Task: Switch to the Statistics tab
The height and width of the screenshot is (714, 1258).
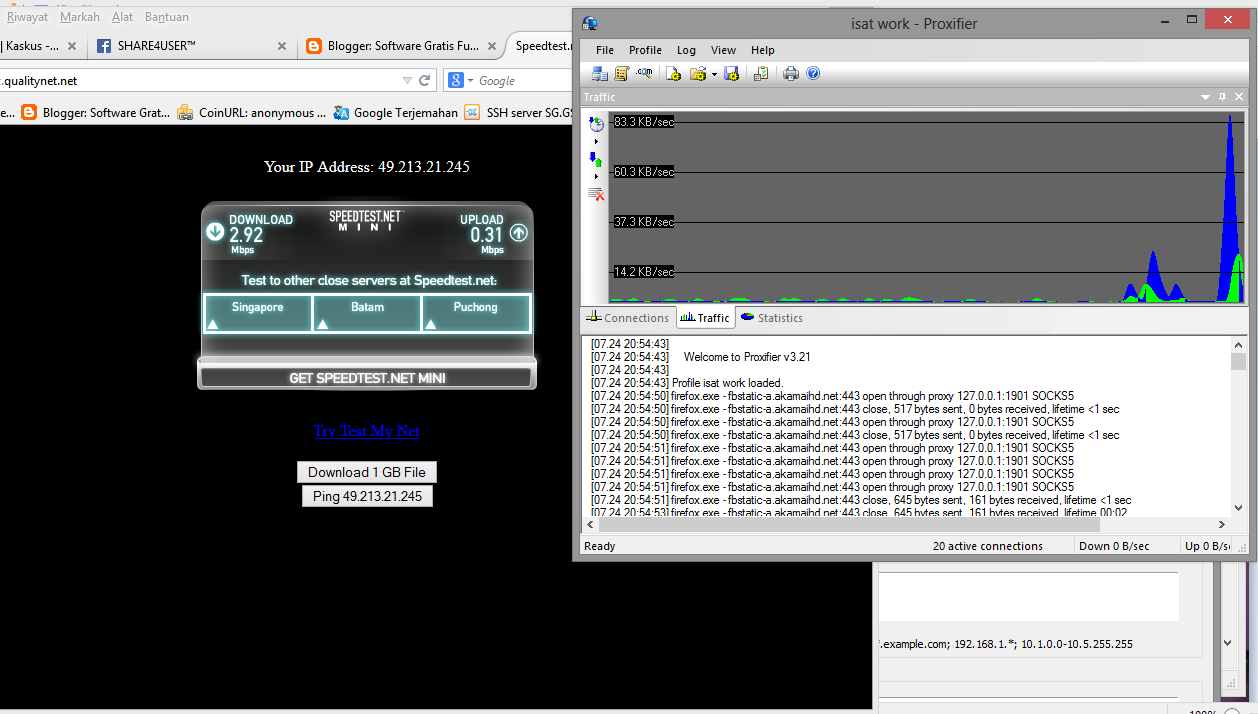Action: 772,318
